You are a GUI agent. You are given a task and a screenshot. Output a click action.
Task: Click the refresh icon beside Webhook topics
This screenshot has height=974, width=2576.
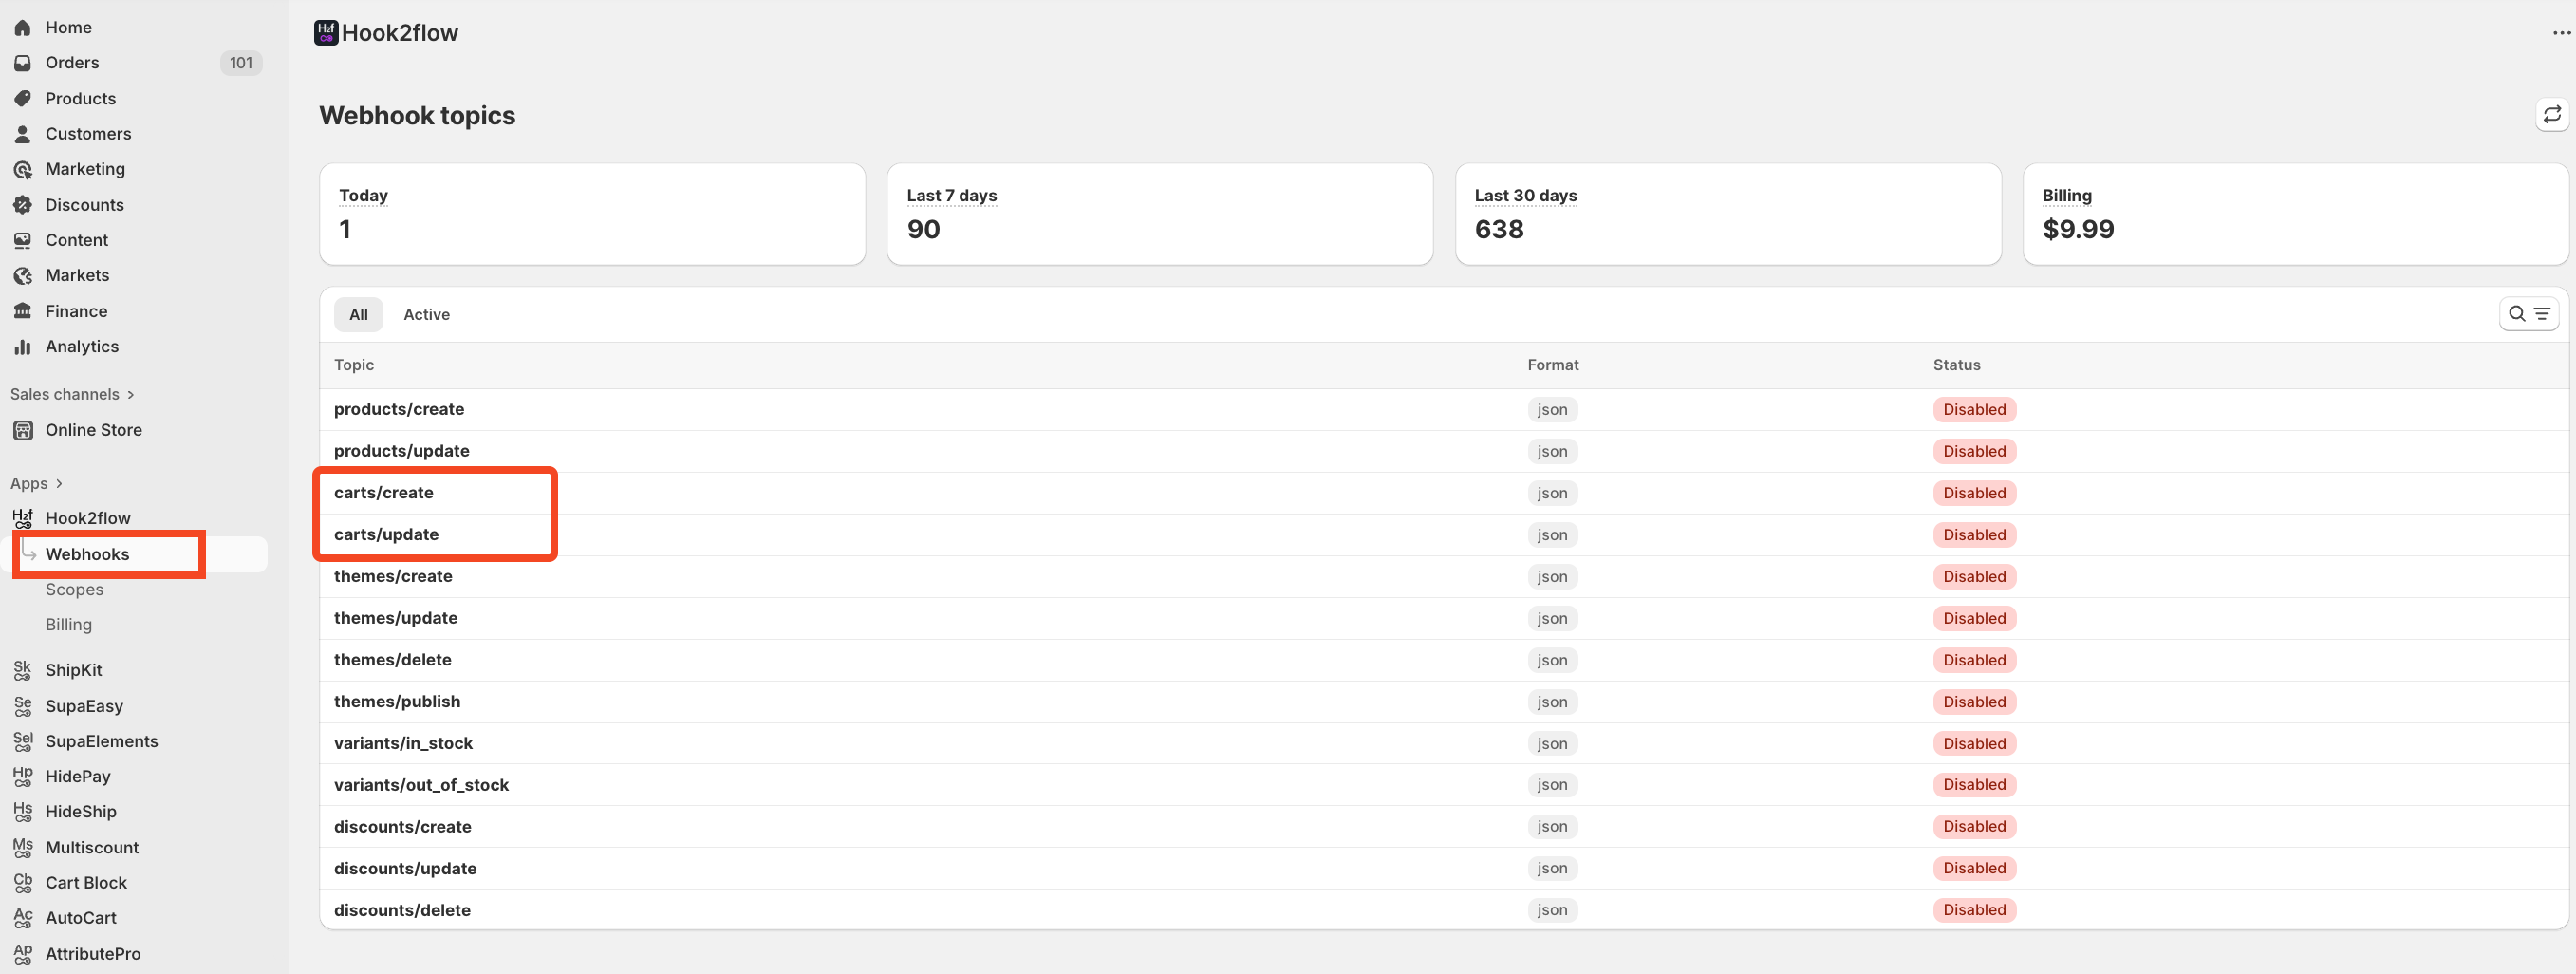2551,115
